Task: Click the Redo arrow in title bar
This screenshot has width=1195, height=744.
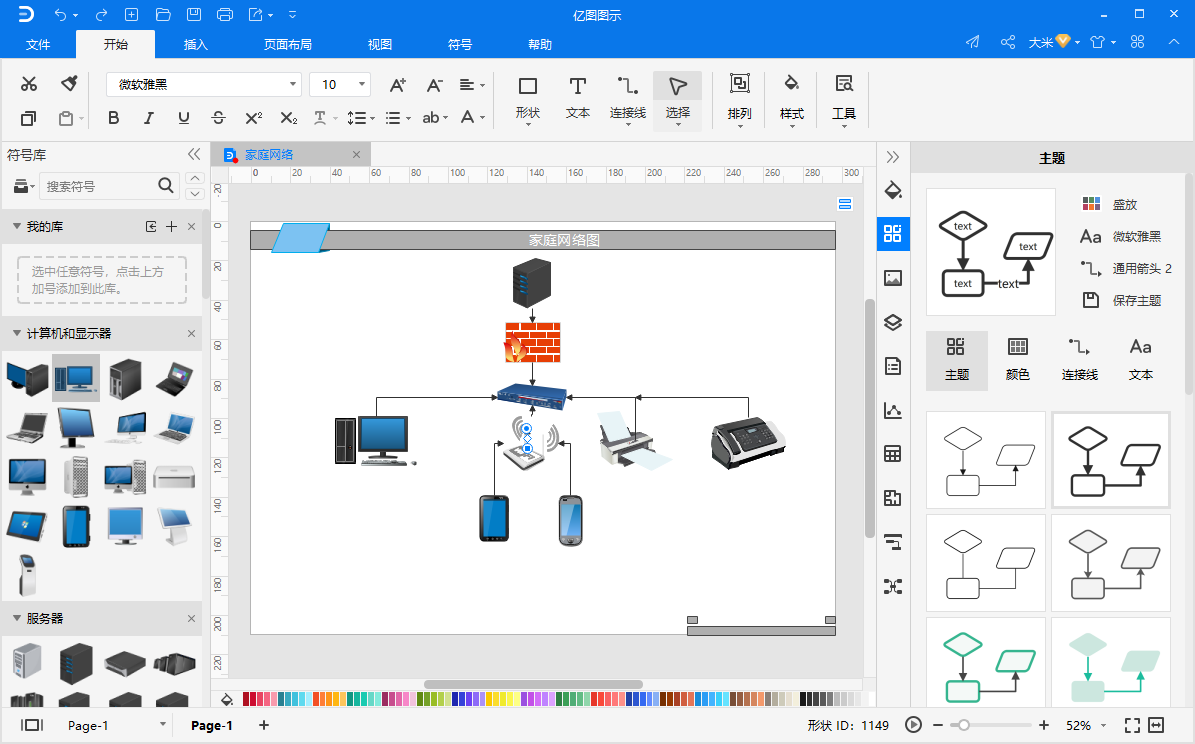Action: tap(101, 14)
